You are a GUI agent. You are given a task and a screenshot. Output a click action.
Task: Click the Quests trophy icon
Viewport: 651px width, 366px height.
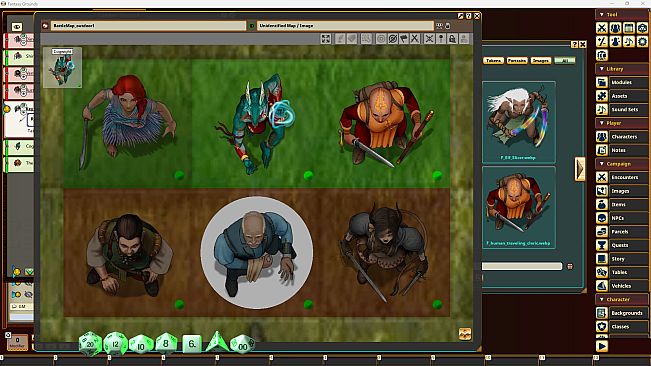click(602, 245)
